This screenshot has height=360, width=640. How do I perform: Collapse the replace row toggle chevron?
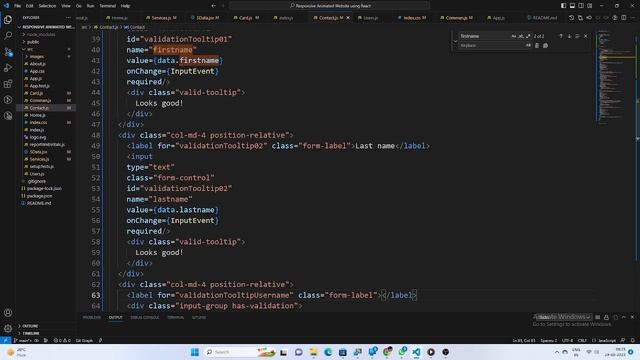coord(456,41)
